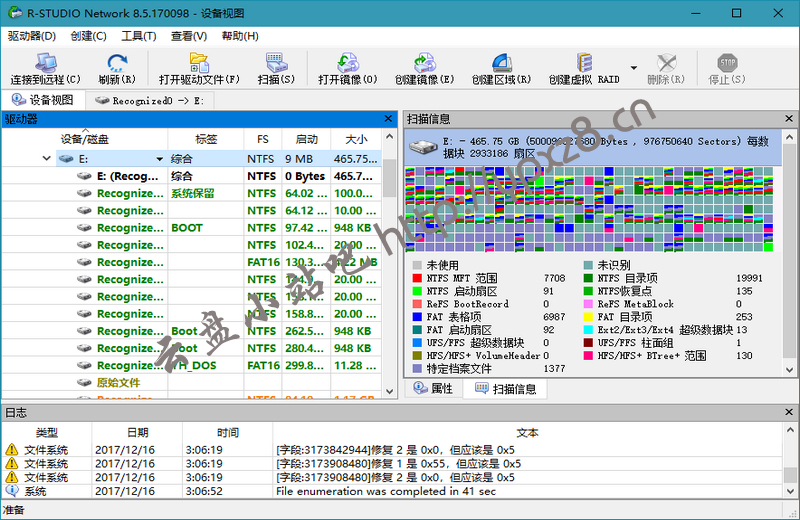Click the Delete toolbar icon
This screenshot has height=520, width=800.
coord(666,68)
